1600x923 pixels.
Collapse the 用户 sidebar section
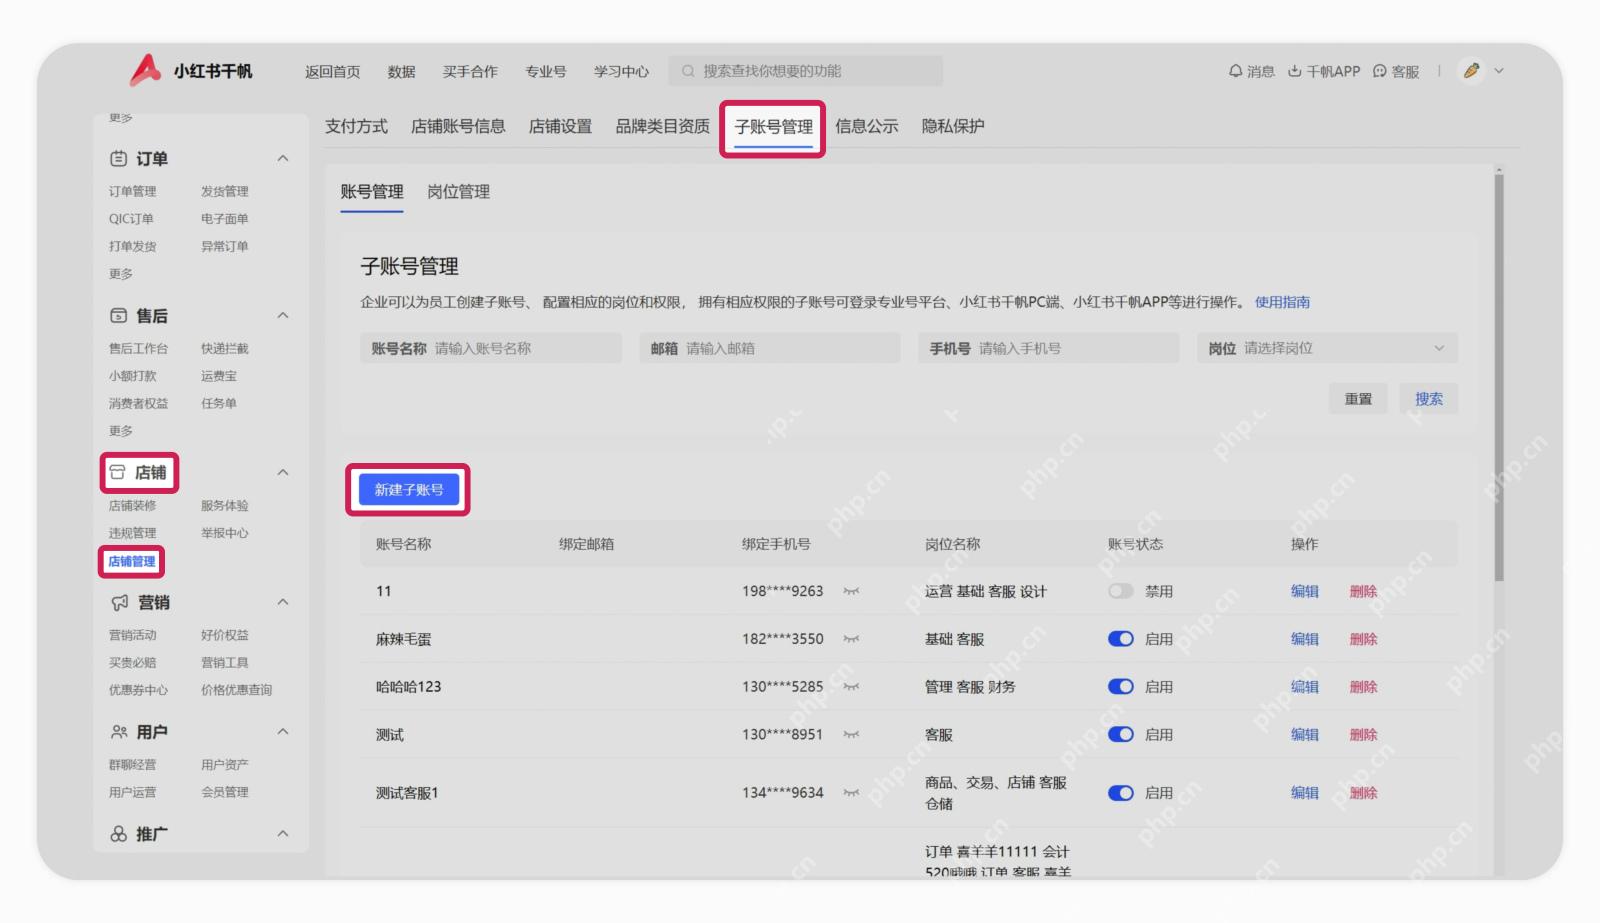click(x=283, y=732)
